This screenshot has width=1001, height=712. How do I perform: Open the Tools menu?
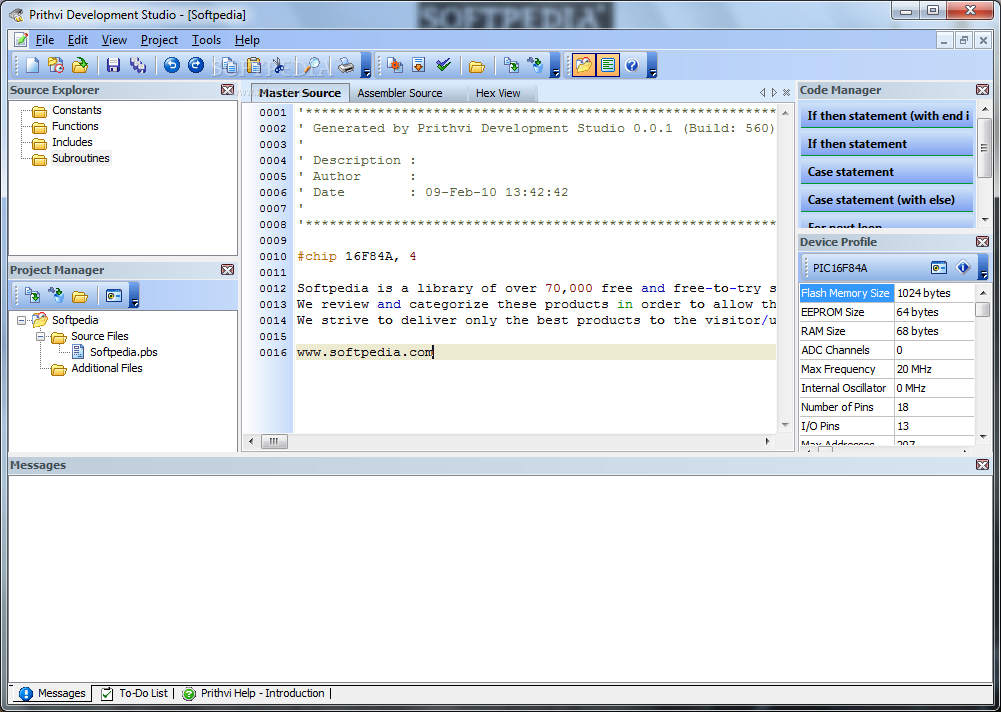(x=206, y=40)
